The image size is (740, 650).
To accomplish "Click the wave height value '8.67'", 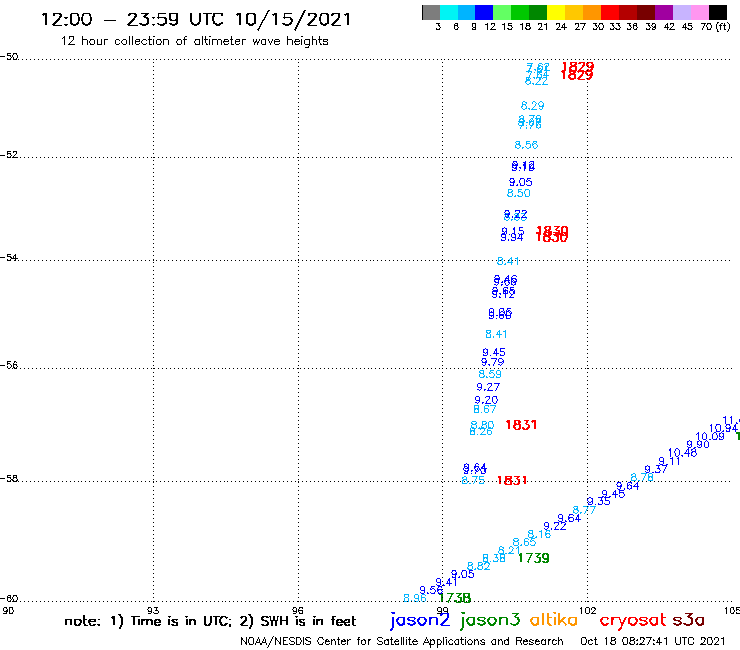I will point(485,409).
